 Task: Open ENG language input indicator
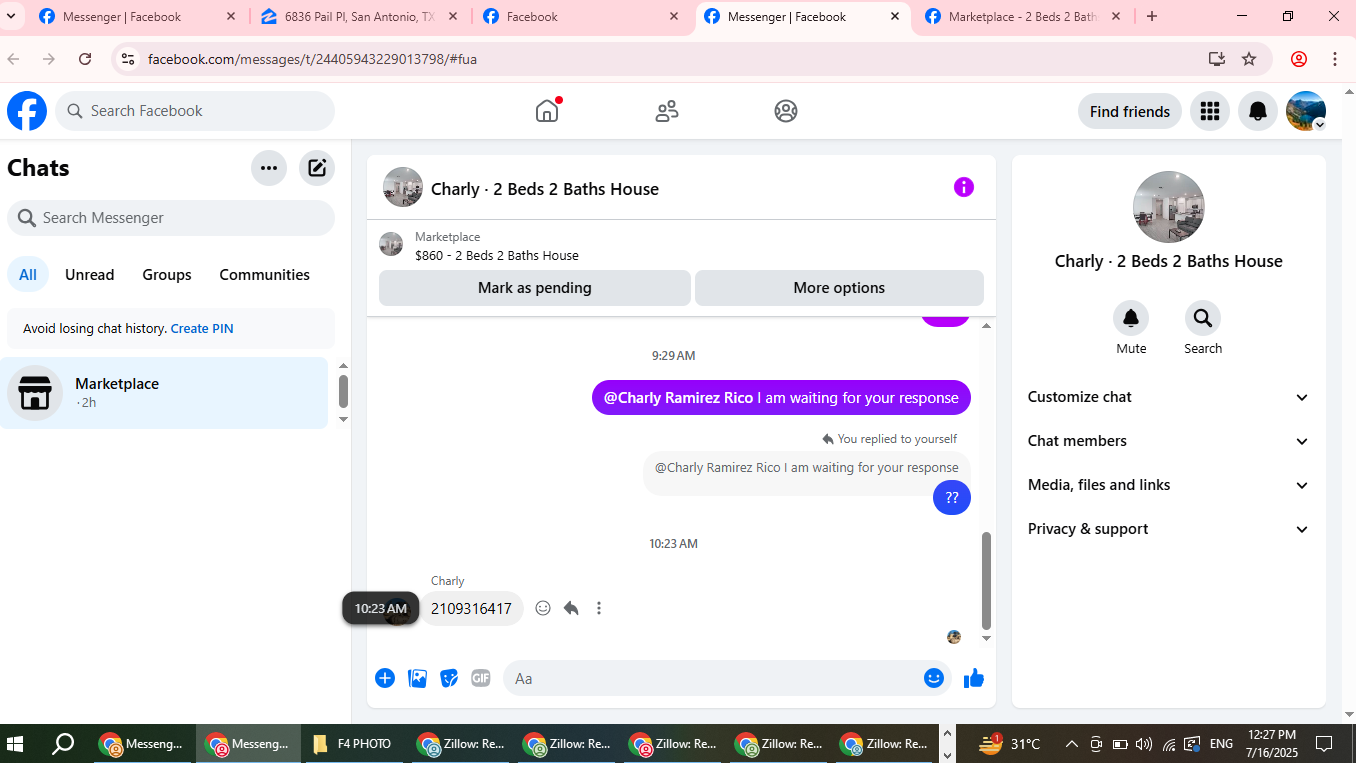[x=1221, y=744]
